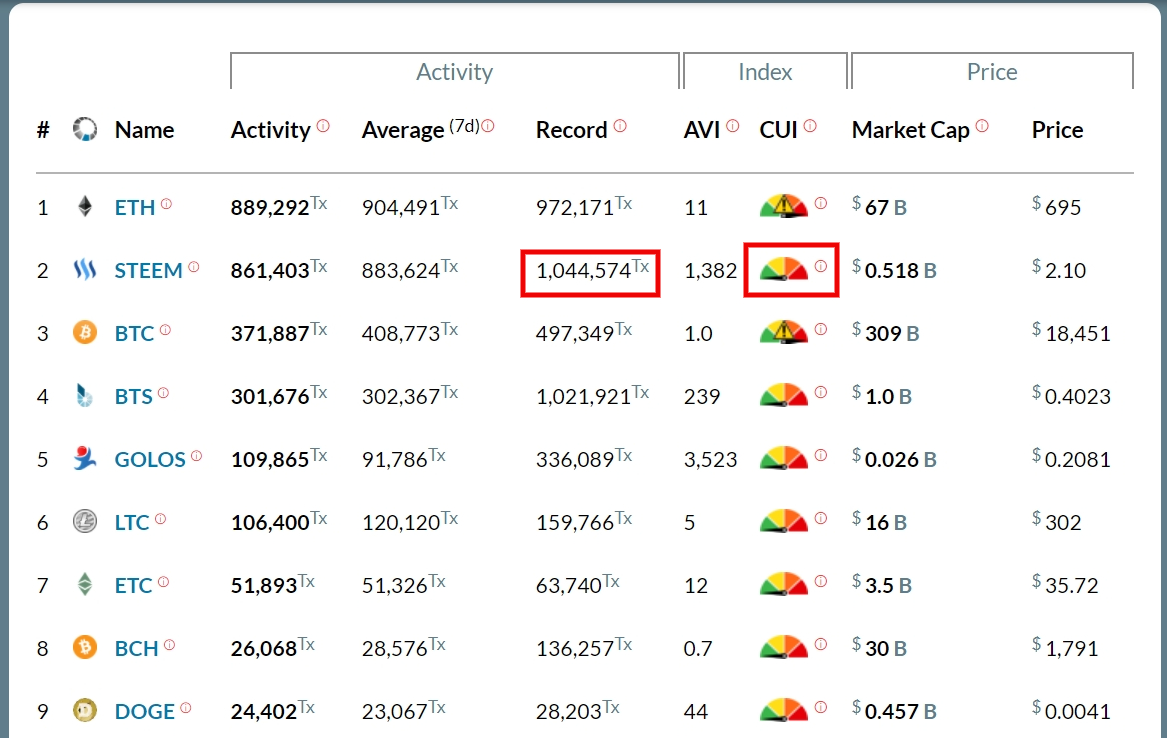1167x738 pixels.
Task: Click the Bitcoin Cash BCH logo
Action: 85,647
